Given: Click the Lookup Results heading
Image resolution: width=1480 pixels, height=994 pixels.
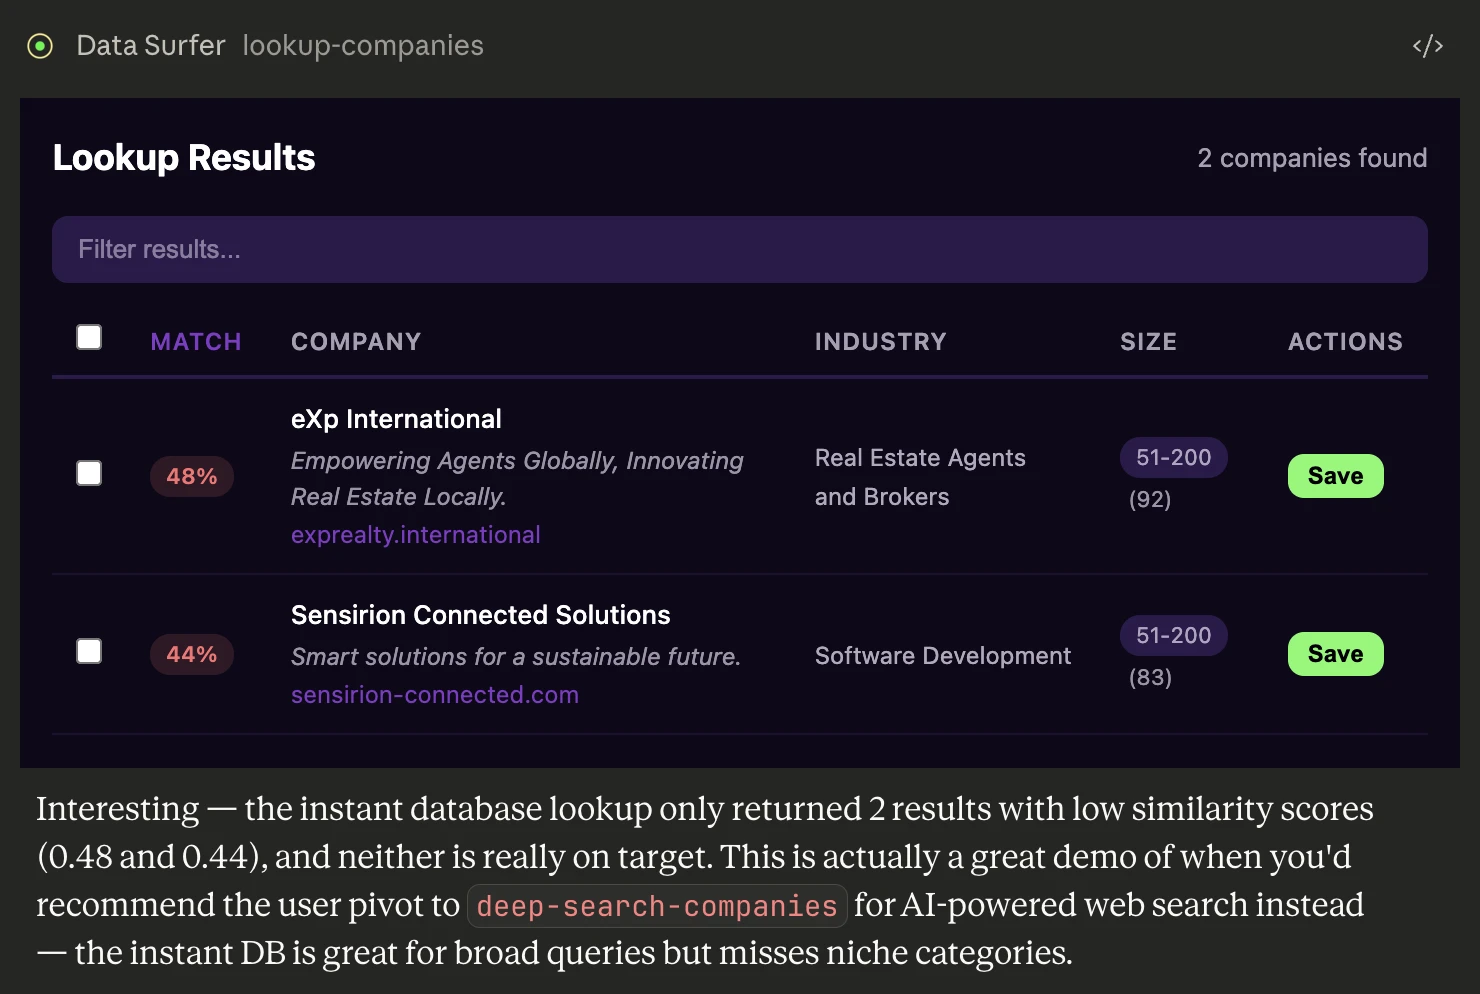Looking at the screenshot, I should 184,158.
